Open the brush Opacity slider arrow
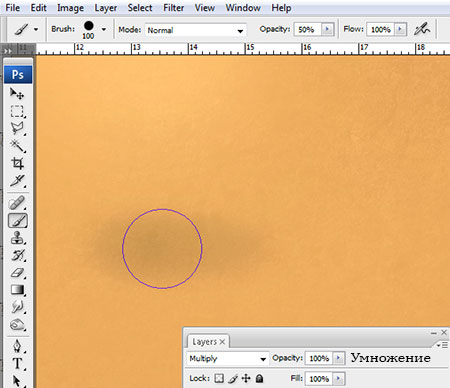 point(327,29)
